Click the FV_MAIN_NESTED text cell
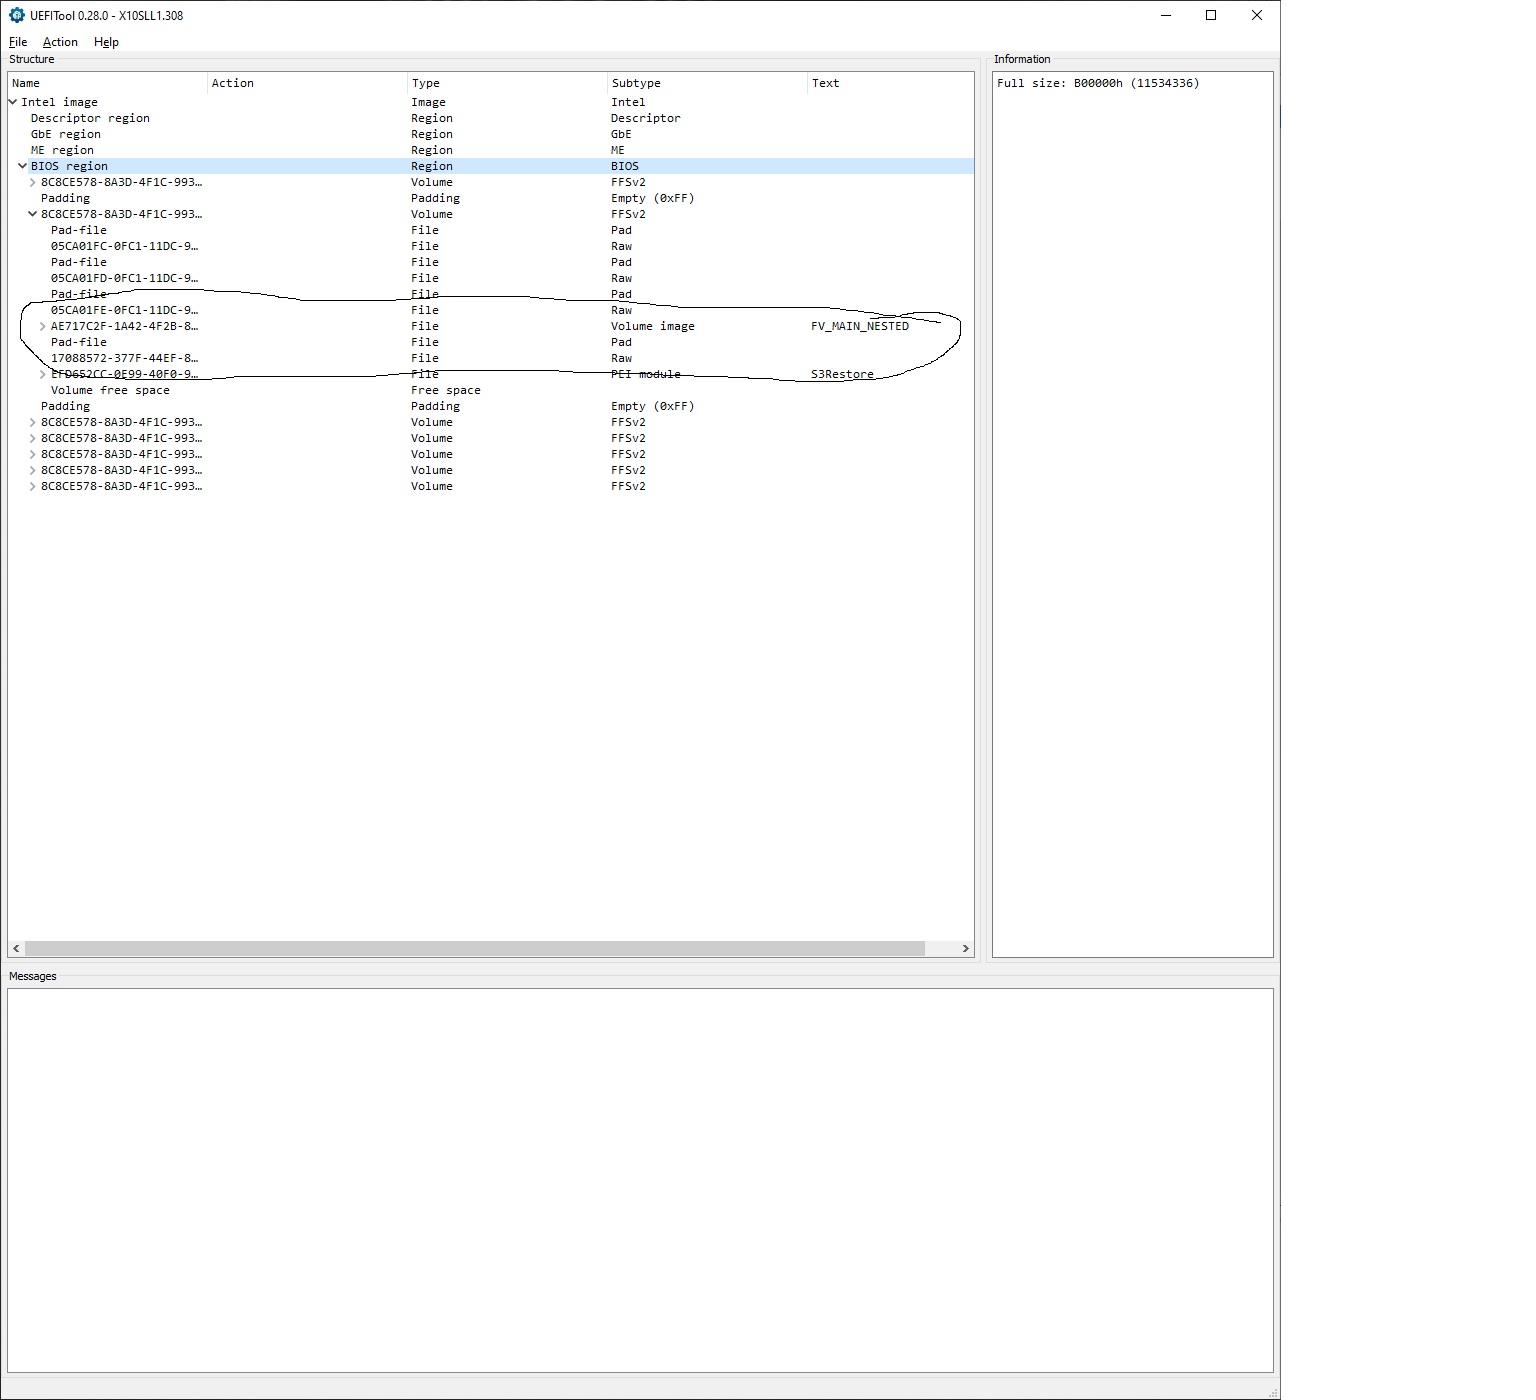 [860, 326]
